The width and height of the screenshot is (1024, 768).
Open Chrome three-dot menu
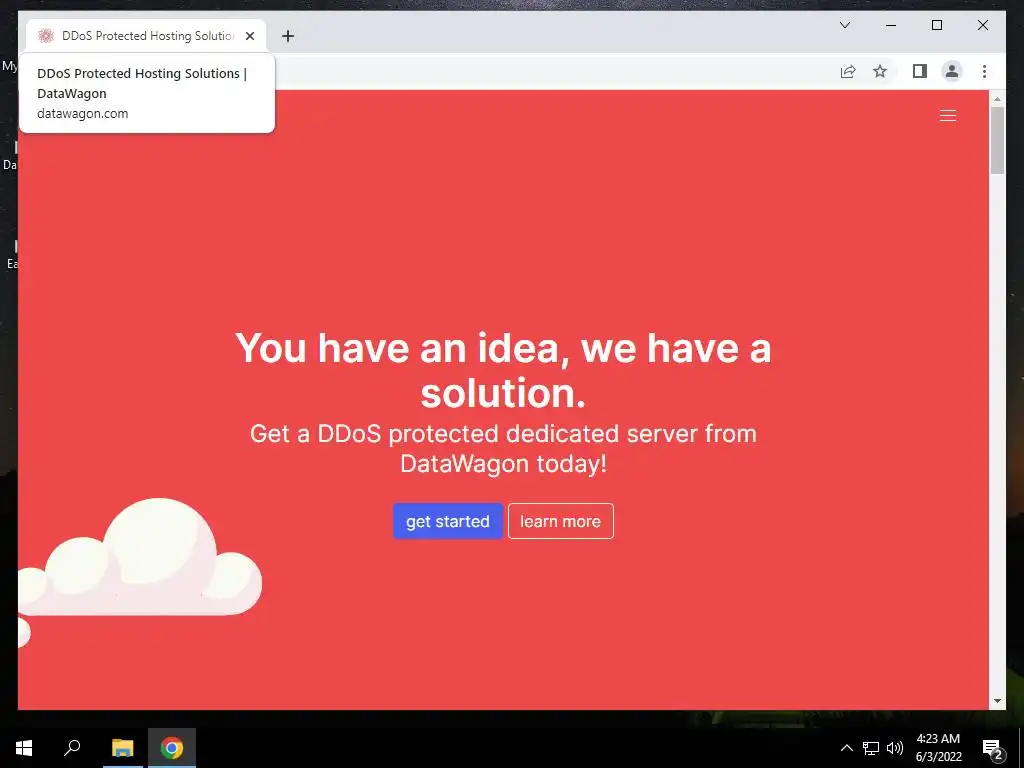pyautogui.click(x=984, y=71)
